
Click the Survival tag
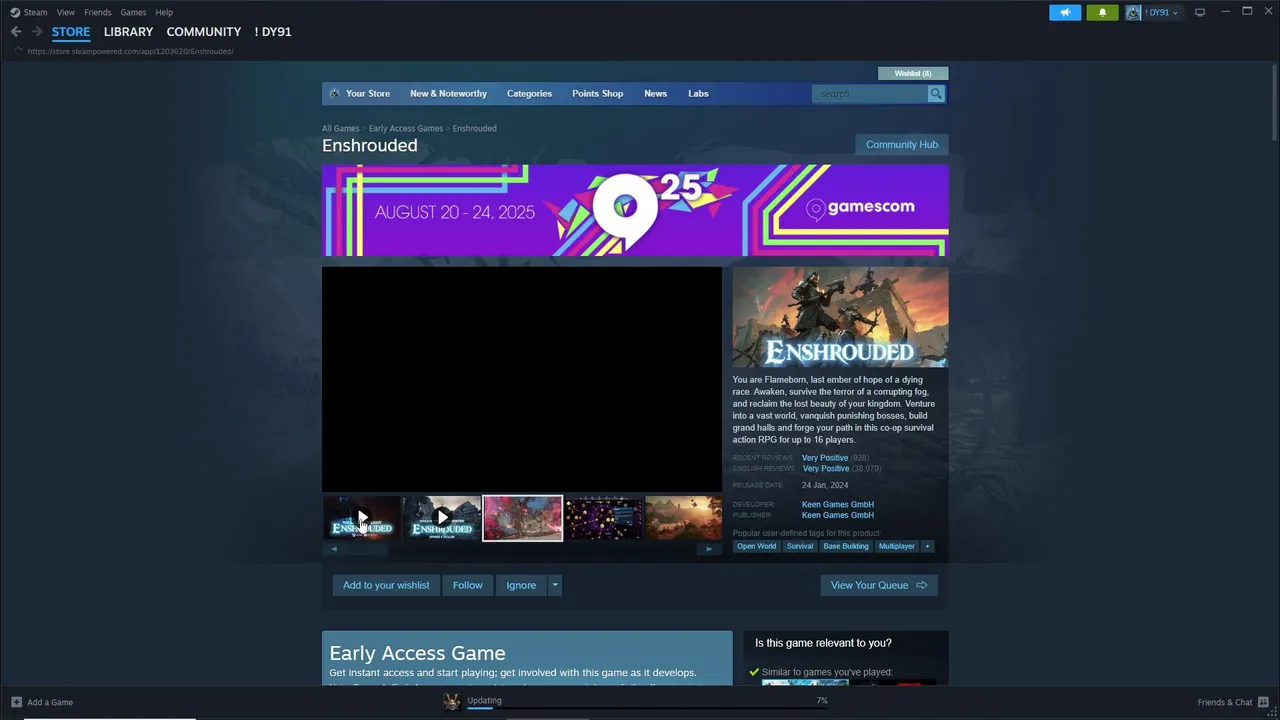(x=800, y=546)
